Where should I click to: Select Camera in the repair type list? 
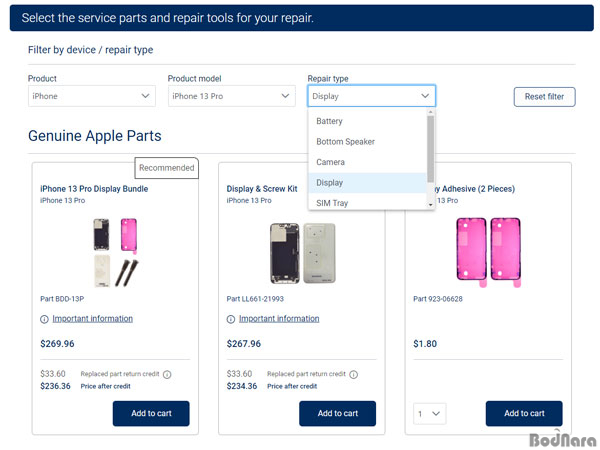tap(330, 162)
